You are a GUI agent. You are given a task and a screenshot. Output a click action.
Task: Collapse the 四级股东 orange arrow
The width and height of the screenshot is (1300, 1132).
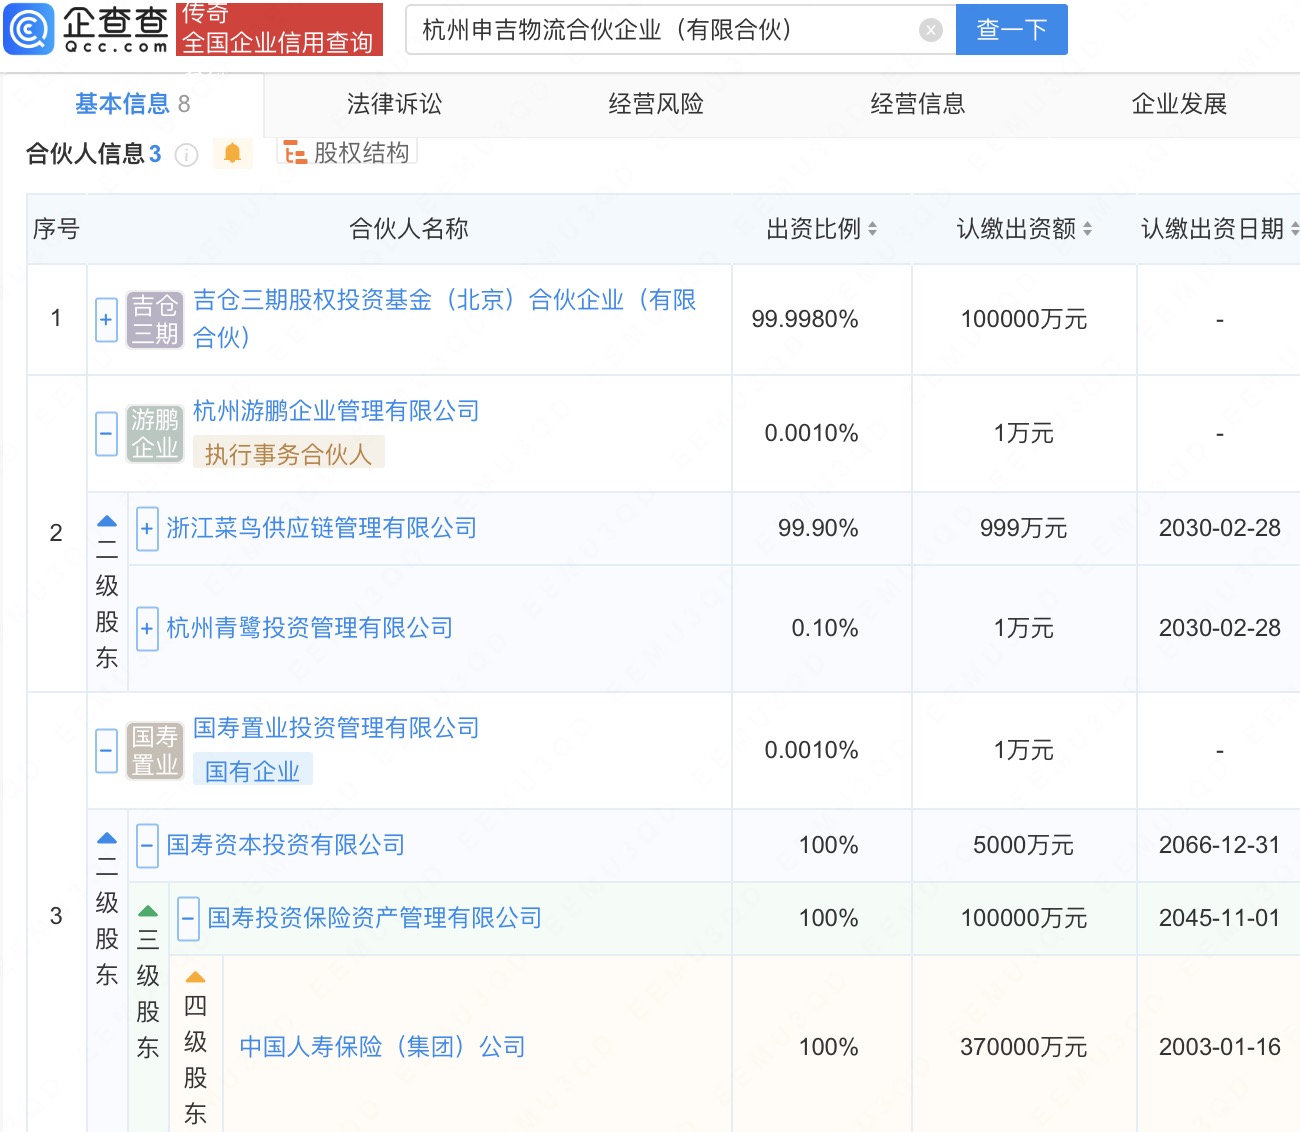(x=196, y=977)
